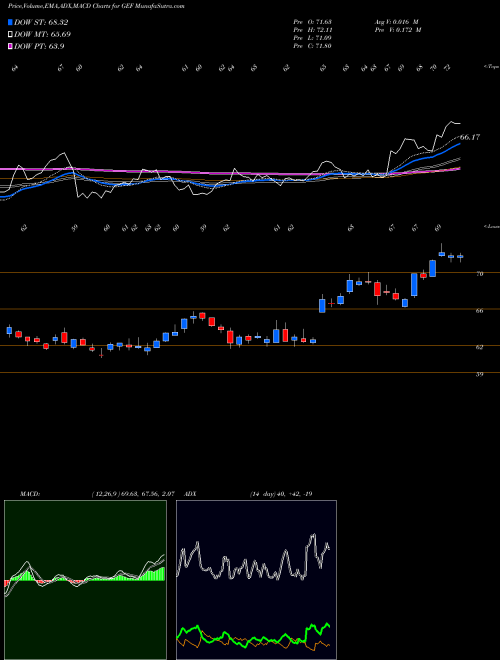
Task: Select the 'DOW ST: 68.32' legend text
Action: [41, 22]
